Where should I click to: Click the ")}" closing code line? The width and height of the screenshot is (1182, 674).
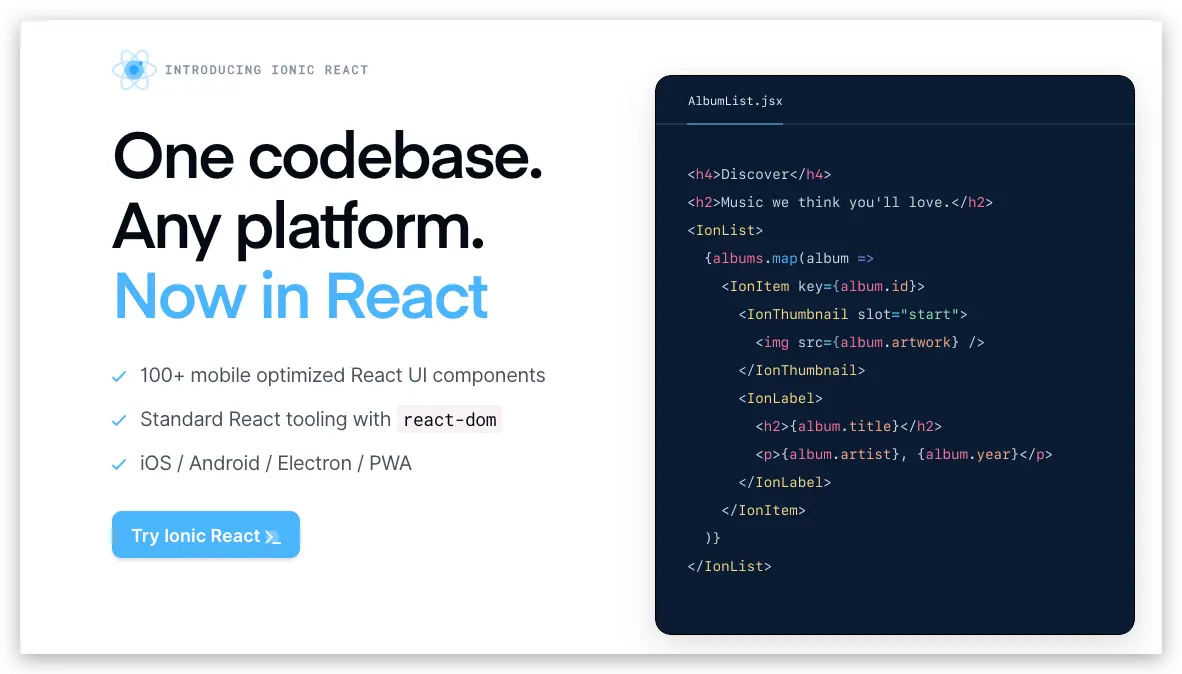712,538
